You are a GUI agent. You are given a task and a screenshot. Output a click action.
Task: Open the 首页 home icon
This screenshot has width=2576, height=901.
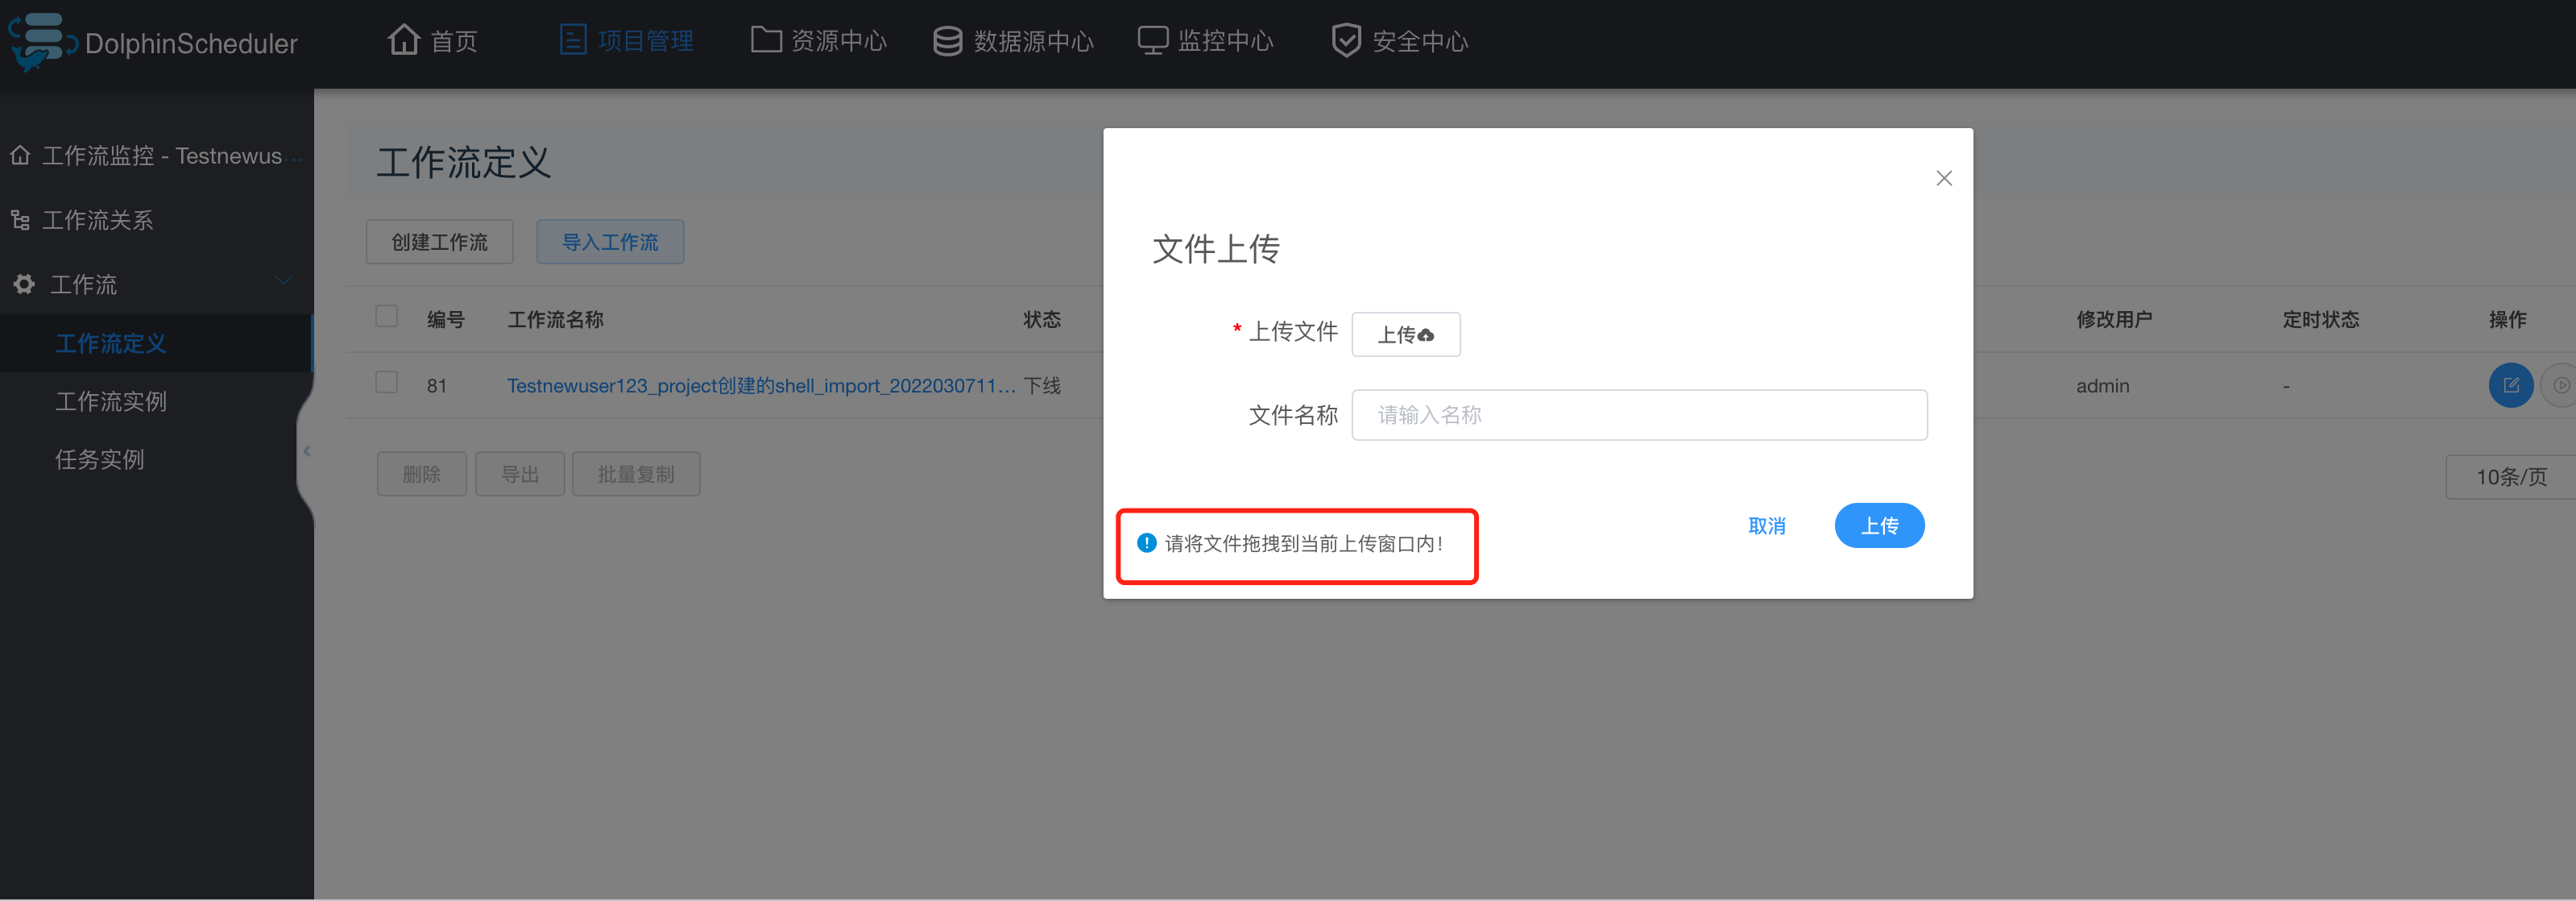(x=405, y=39)
